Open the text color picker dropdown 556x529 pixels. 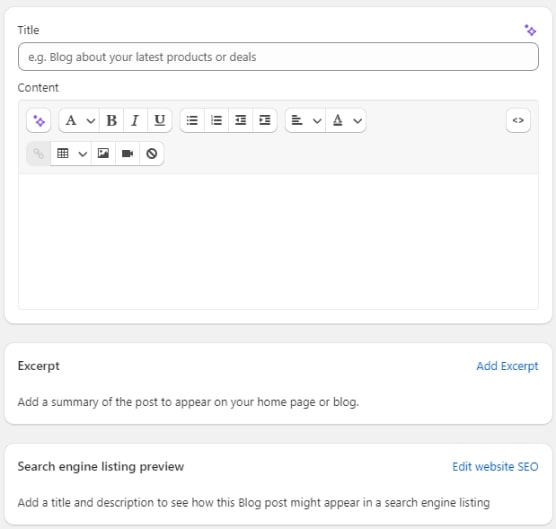coord(346,121)
